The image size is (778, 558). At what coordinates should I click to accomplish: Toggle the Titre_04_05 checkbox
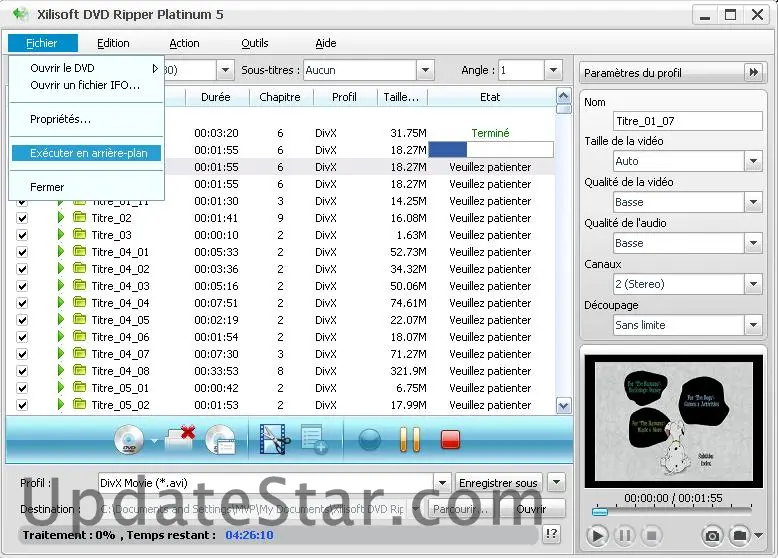(22, 320)
